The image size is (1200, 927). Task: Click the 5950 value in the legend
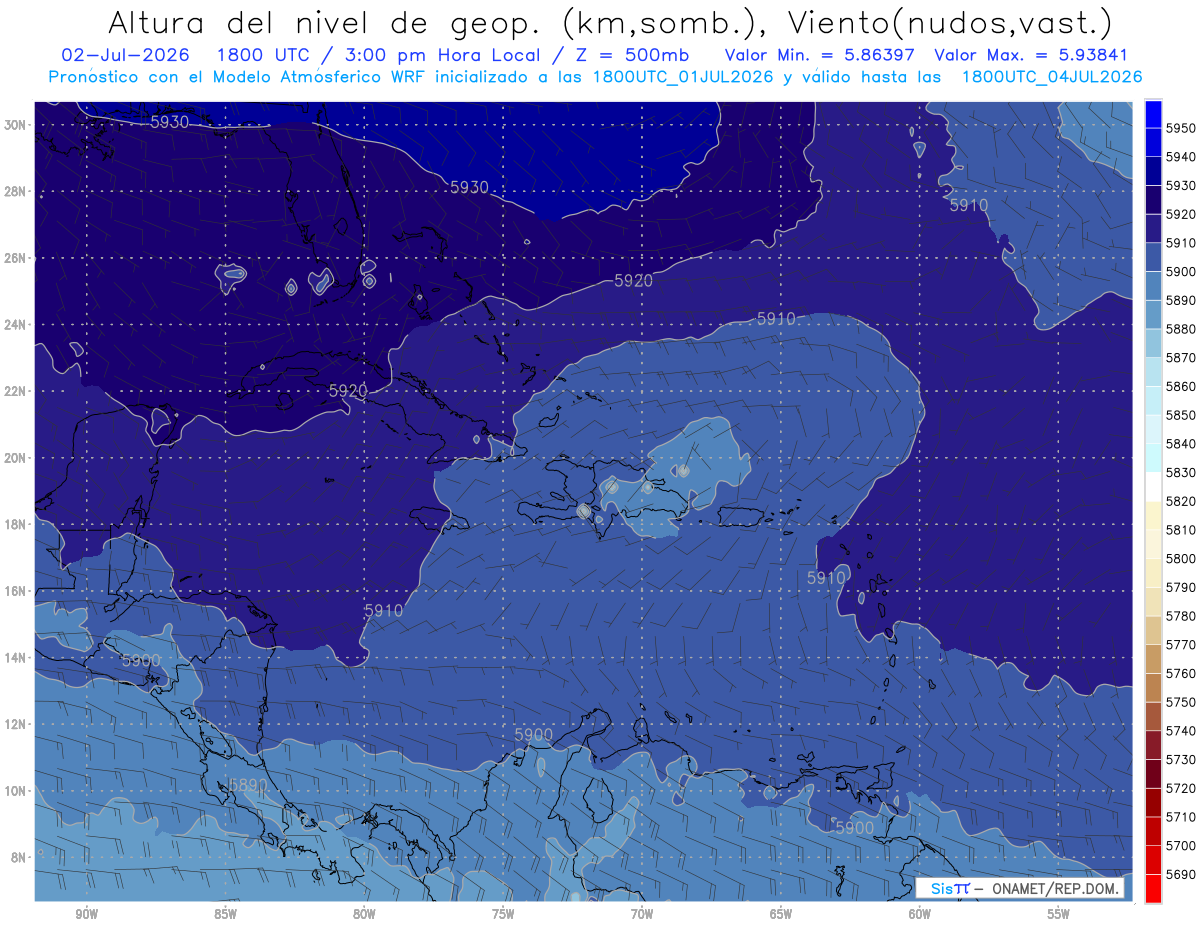tap(1180, 128)
